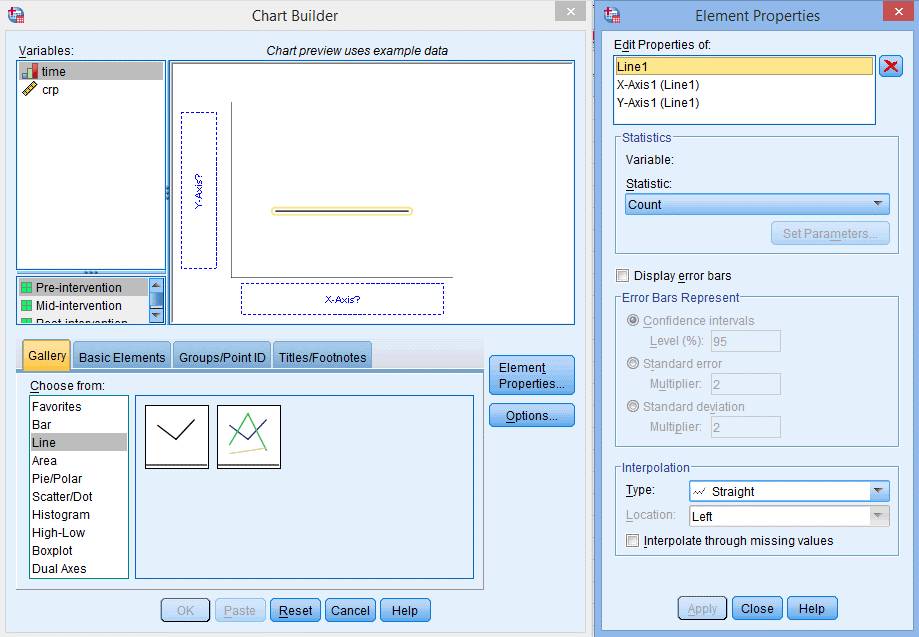Switch to the Gallery tab
This screenshot has width=919, height=637.
coord(47,356)
